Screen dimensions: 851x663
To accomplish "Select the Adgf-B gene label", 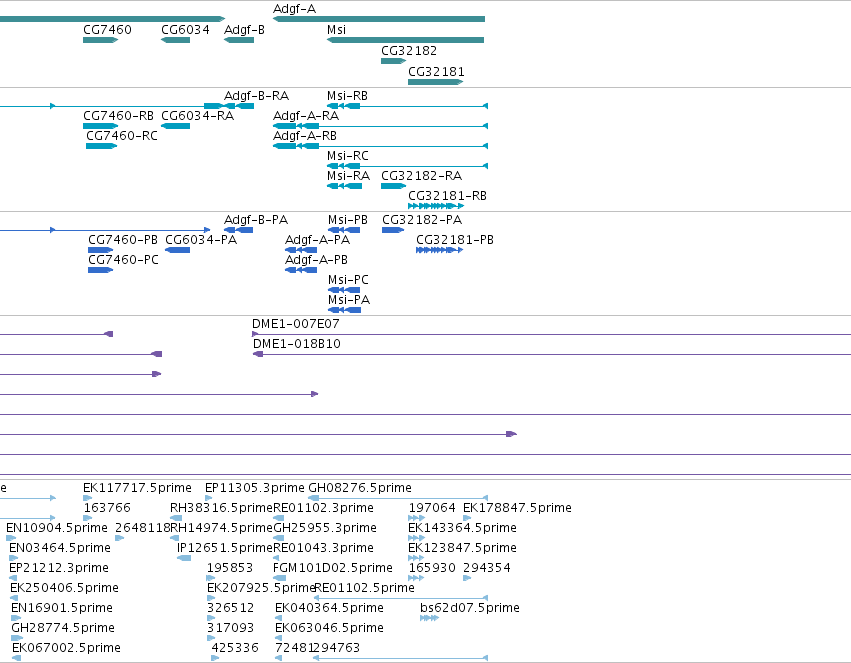I will pyautogui.click(x=244, y=30).
